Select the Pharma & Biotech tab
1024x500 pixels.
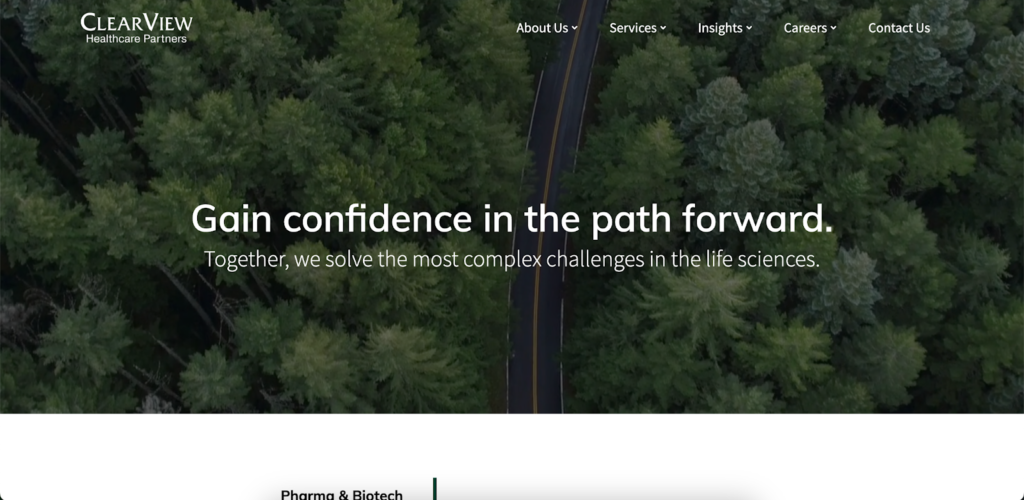point(342,494)
